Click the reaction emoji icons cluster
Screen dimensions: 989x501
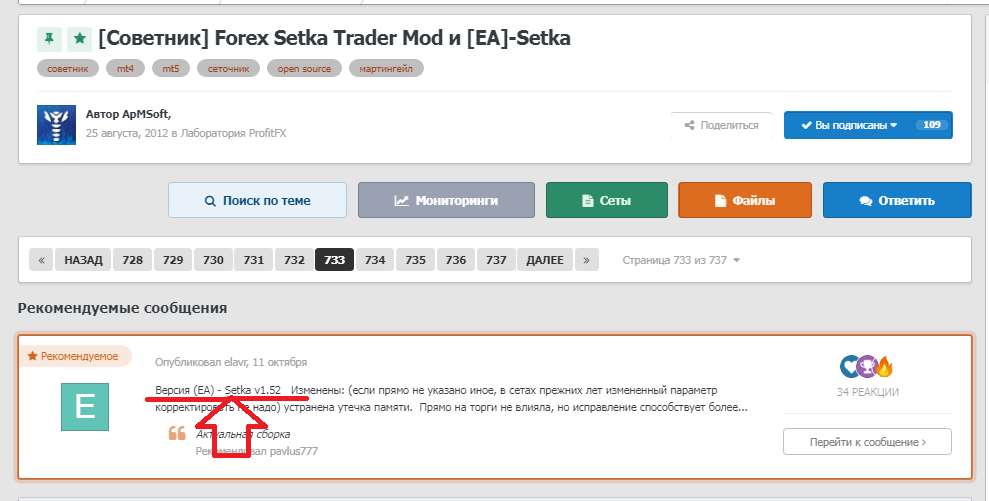click(x=867, y=366)
